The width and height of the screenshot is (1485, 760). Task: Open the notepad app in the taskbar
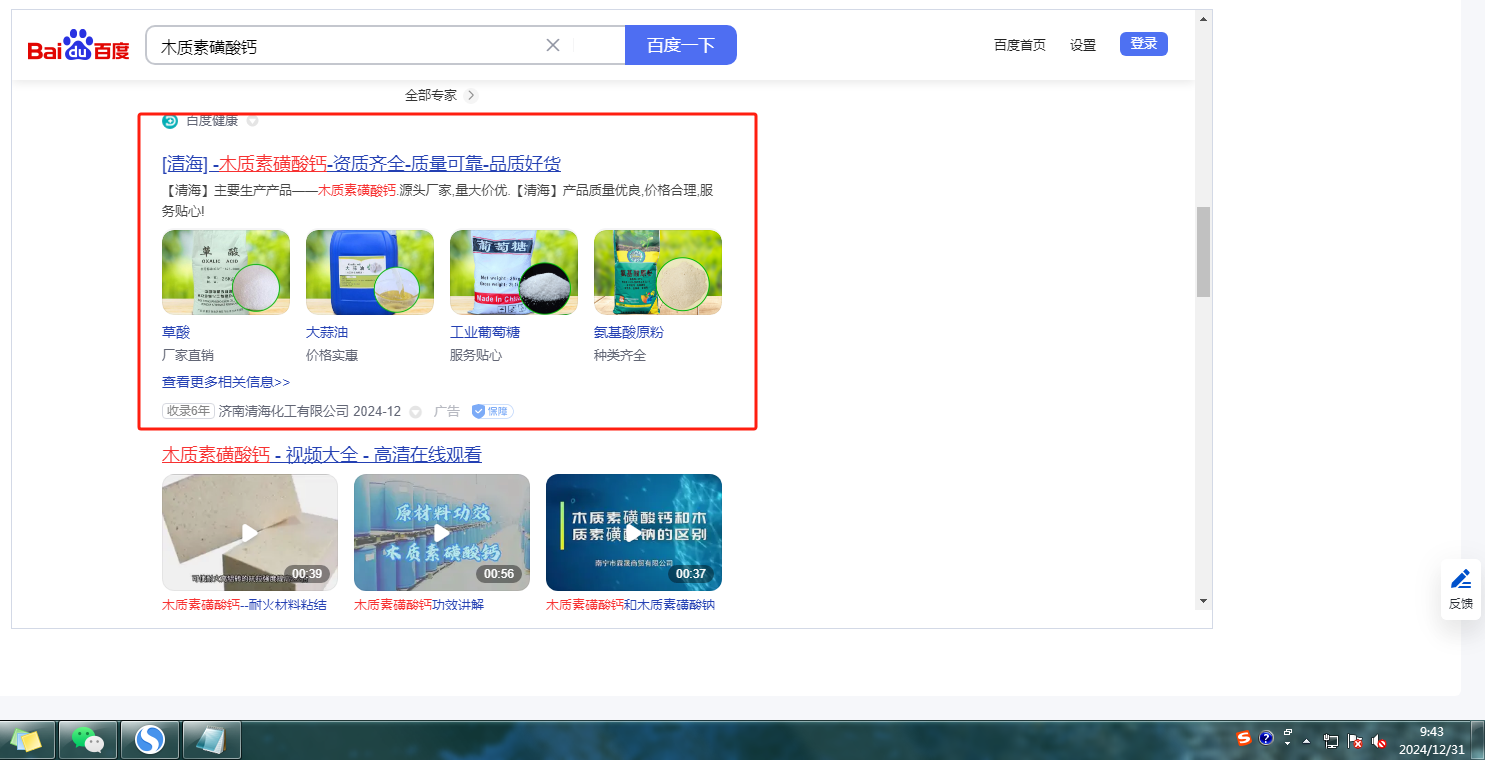(212, 740)
